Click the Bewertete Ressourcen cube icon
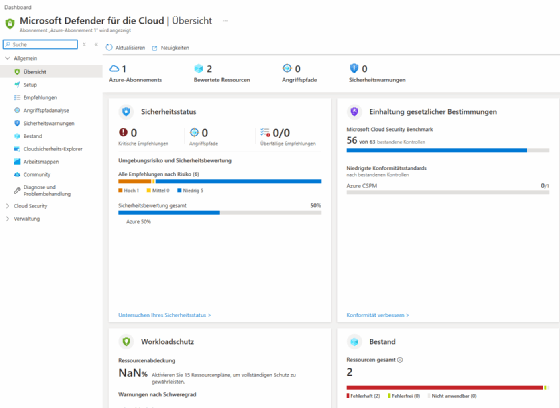 (x=199, y=68)
